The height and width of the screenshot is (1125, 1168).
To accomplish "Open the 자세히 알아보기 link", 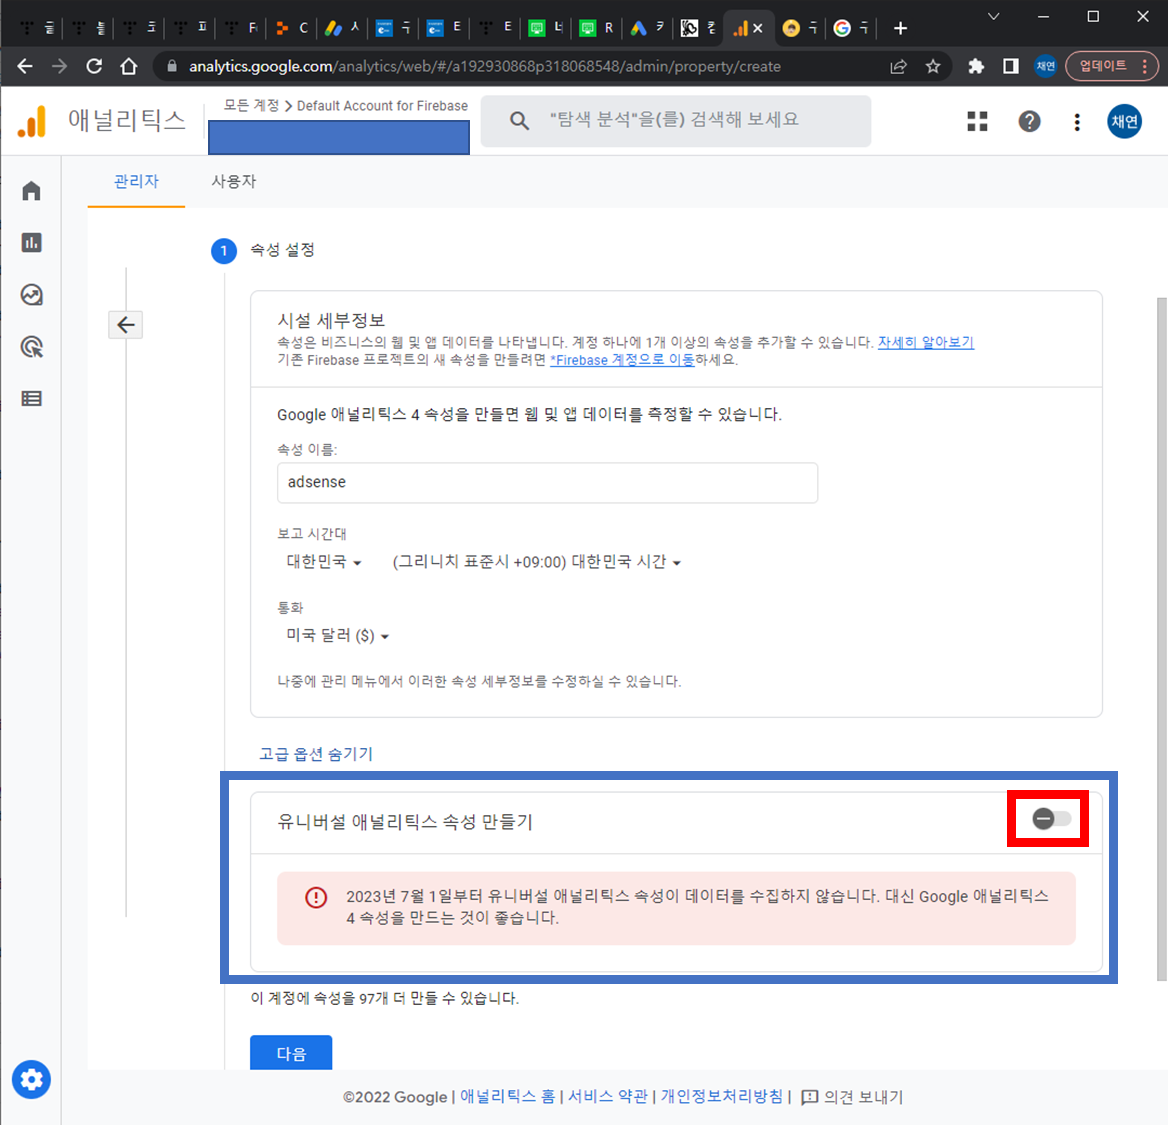I will (925, 342).
